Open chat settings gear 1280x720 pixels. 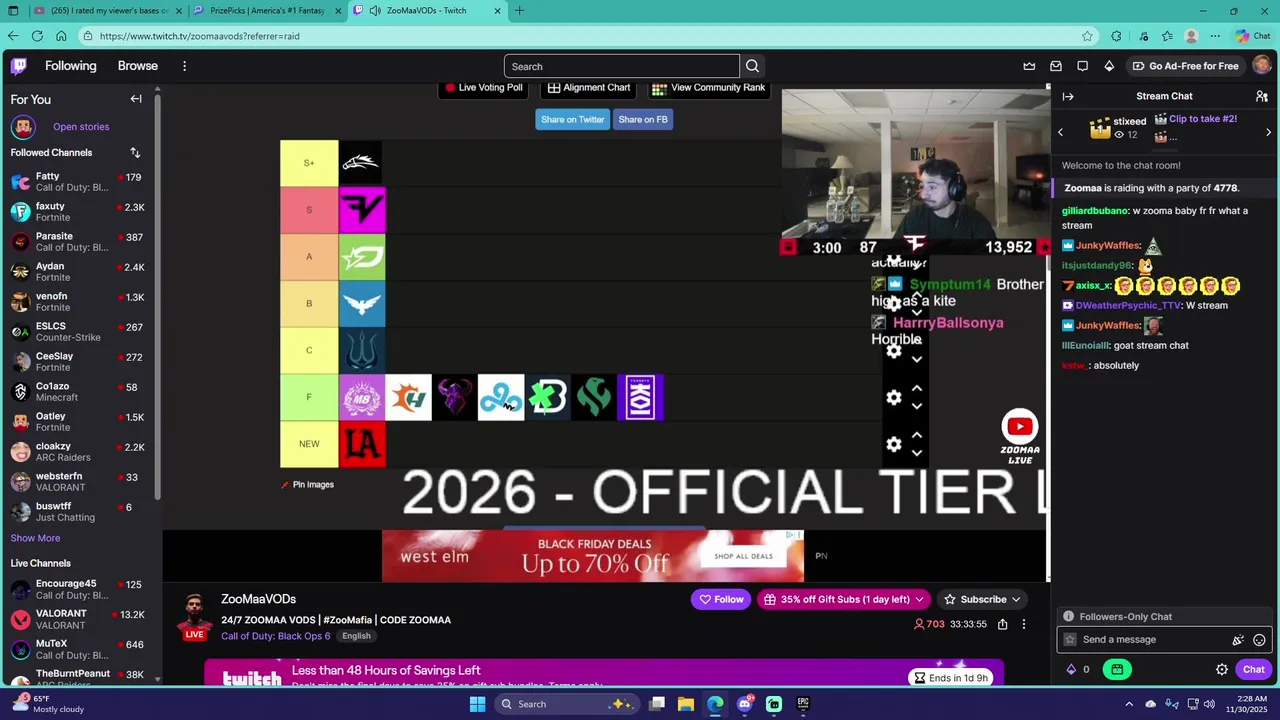pos(1222,670)
